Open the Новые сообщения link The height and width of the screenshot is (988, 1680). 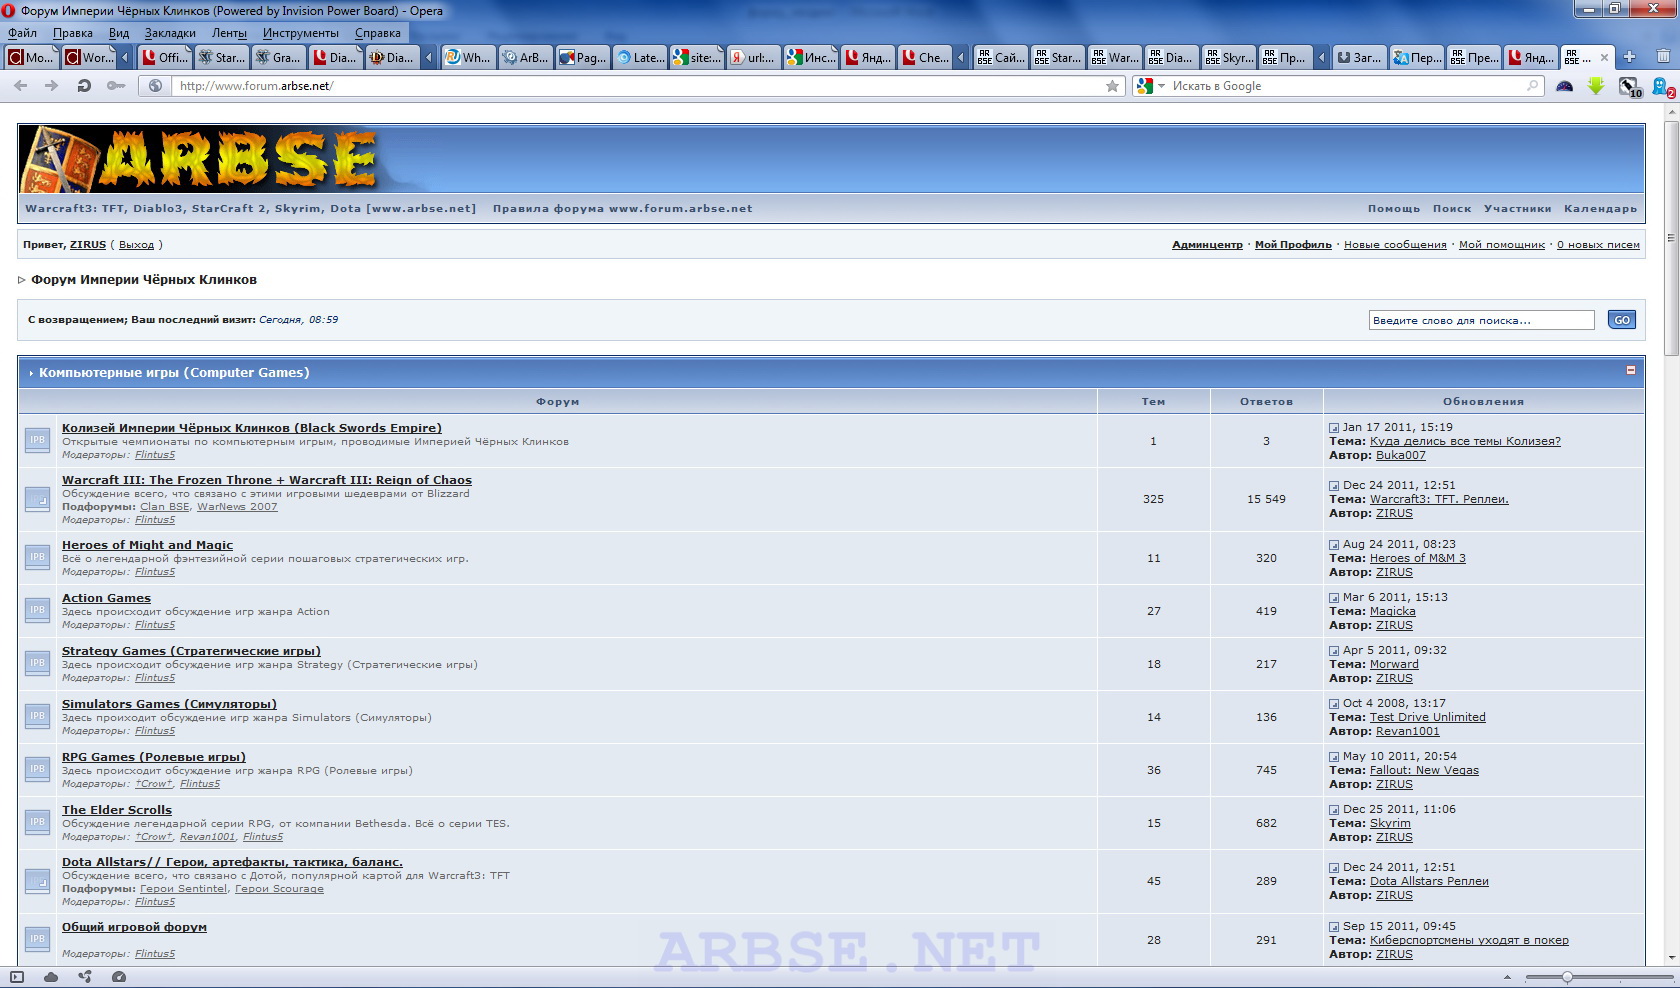tap(1395, 245)
